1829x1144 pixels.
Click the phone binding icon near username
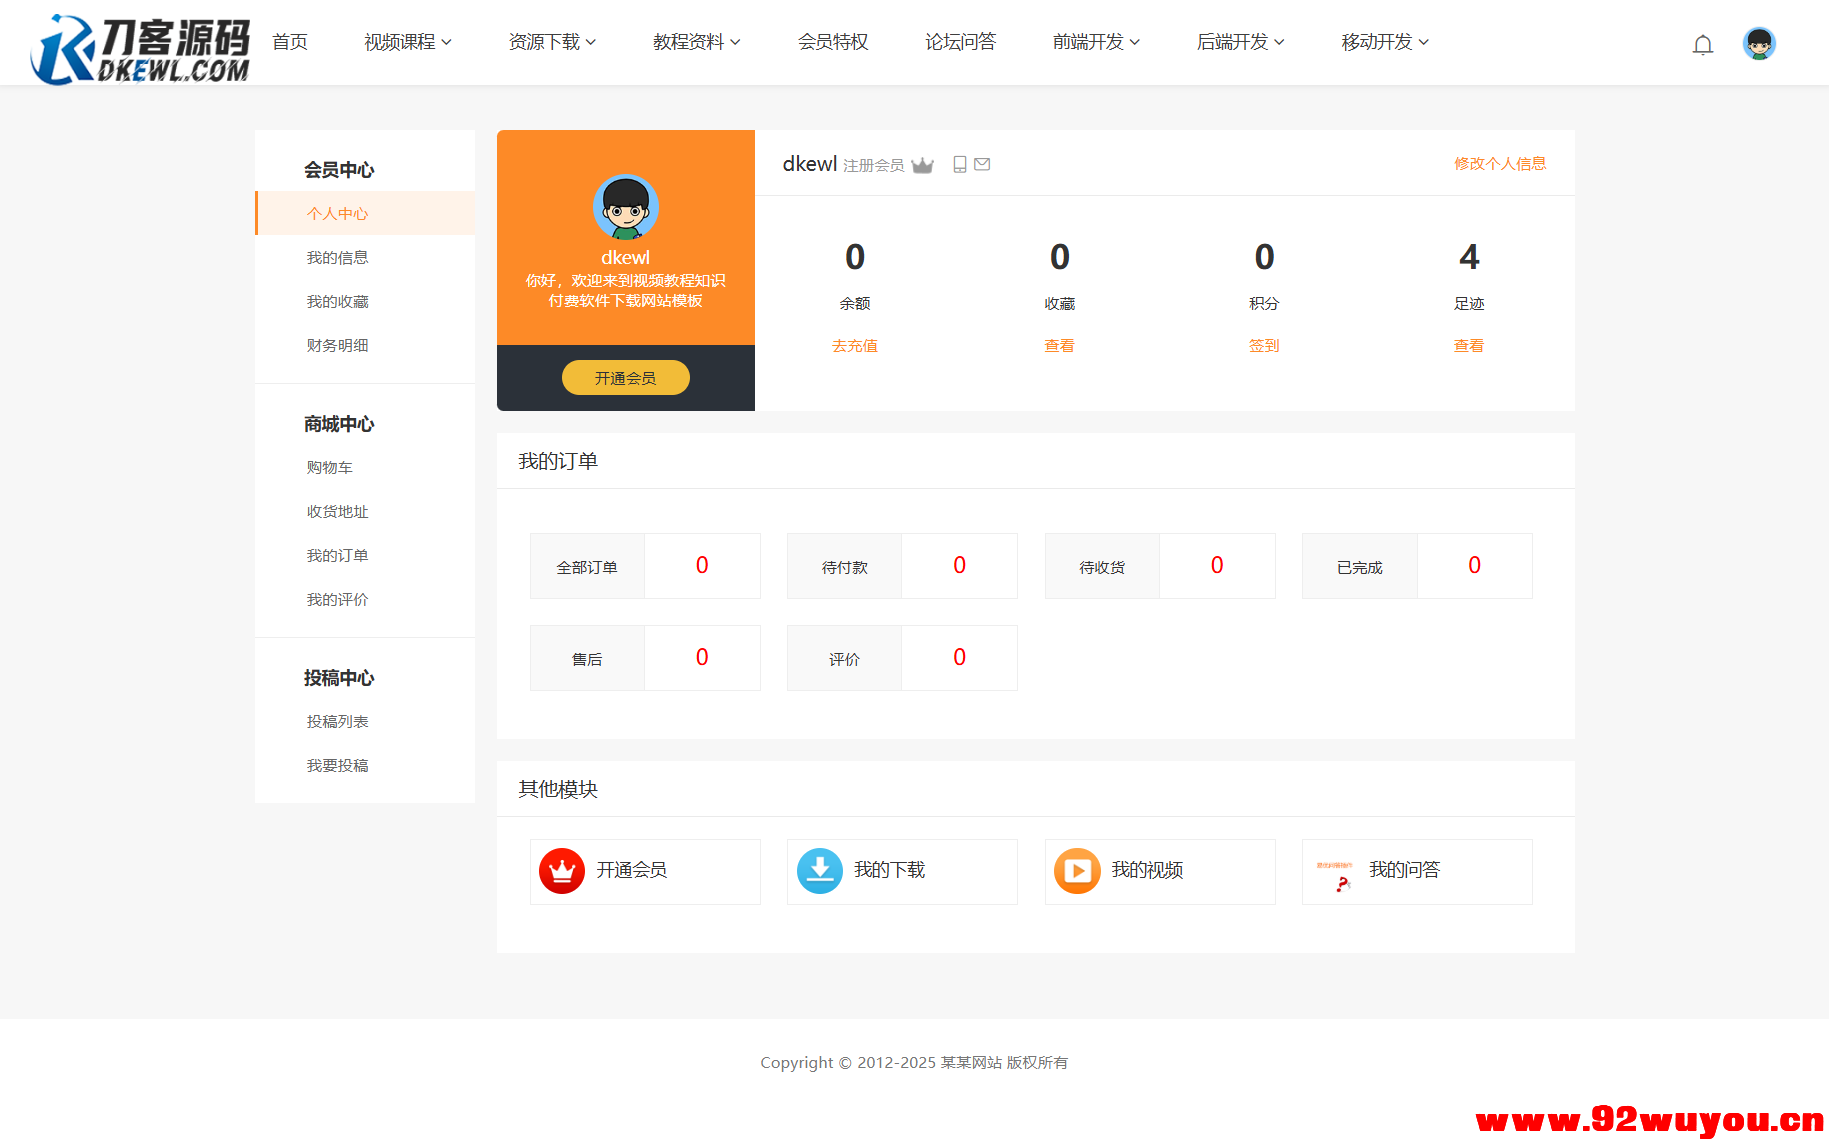point(959,164)
